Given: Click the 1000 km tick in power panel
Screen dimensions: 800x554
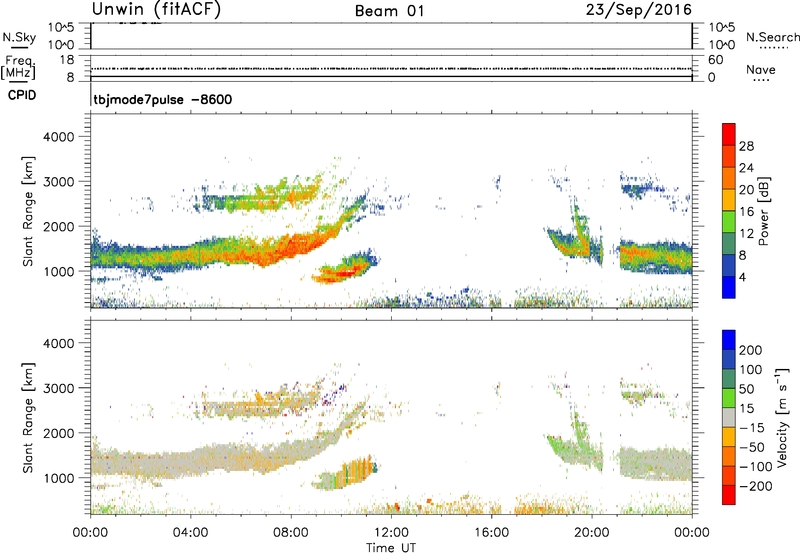Looking at the screenshot, I should pyautogui.click(x=59, y=271).
